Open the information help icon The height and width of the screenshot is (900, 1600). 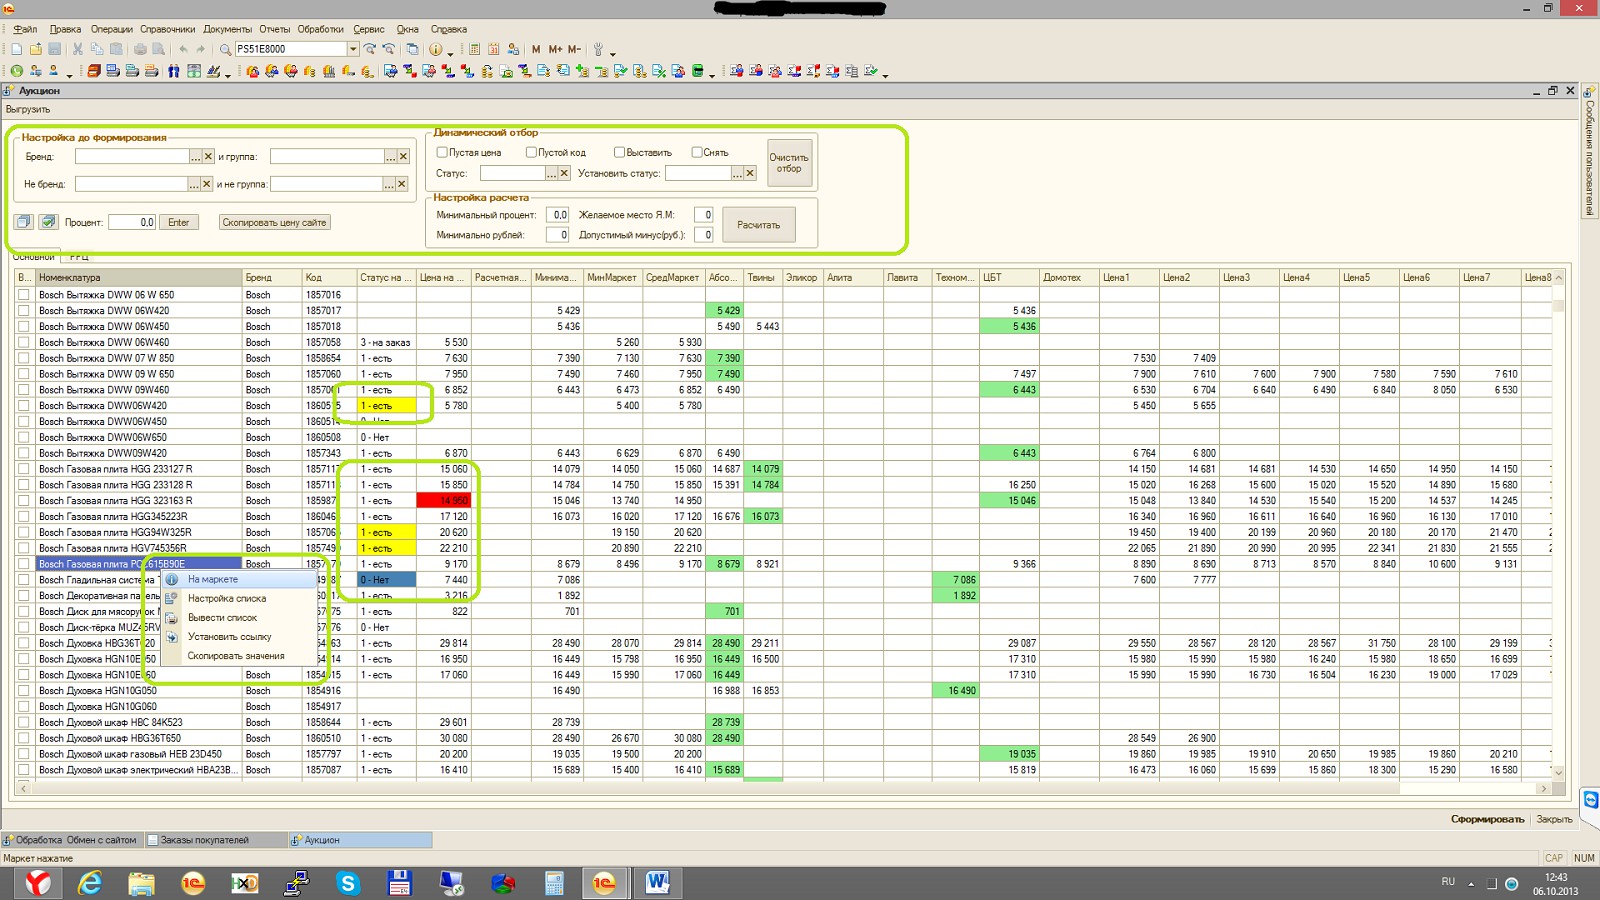[435, 49]
